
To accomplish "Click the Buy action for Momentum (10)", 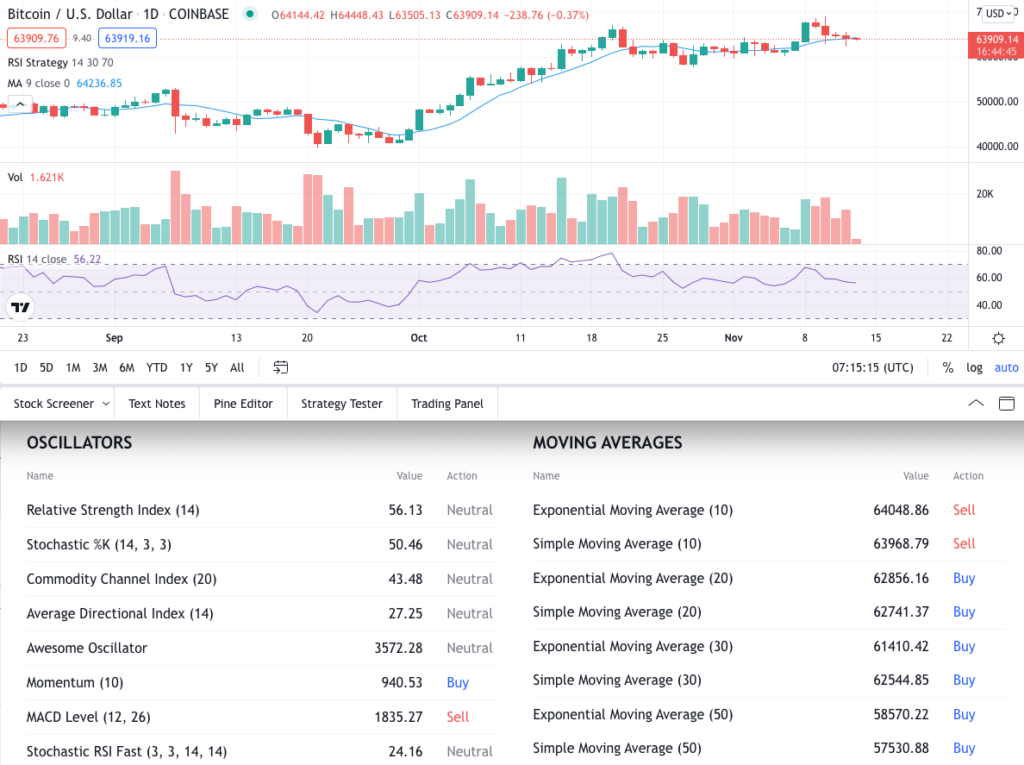I will (x=458, y=683).
